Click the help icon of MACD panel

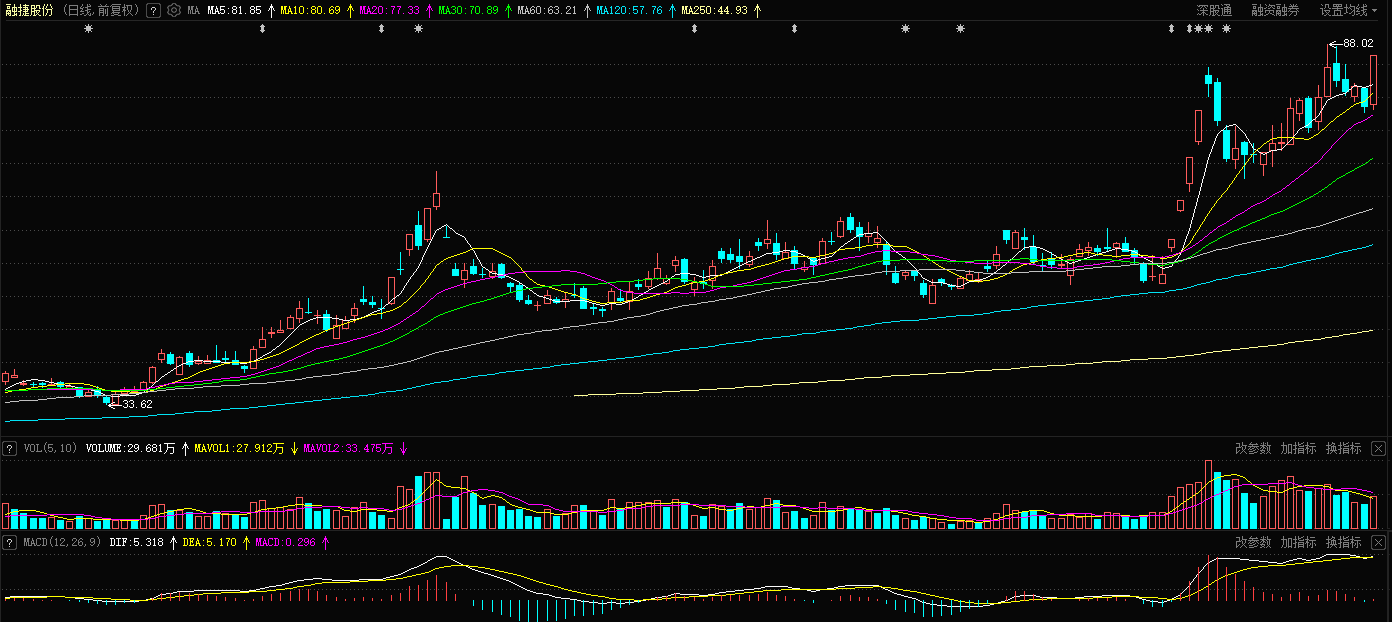pos(10,542)
